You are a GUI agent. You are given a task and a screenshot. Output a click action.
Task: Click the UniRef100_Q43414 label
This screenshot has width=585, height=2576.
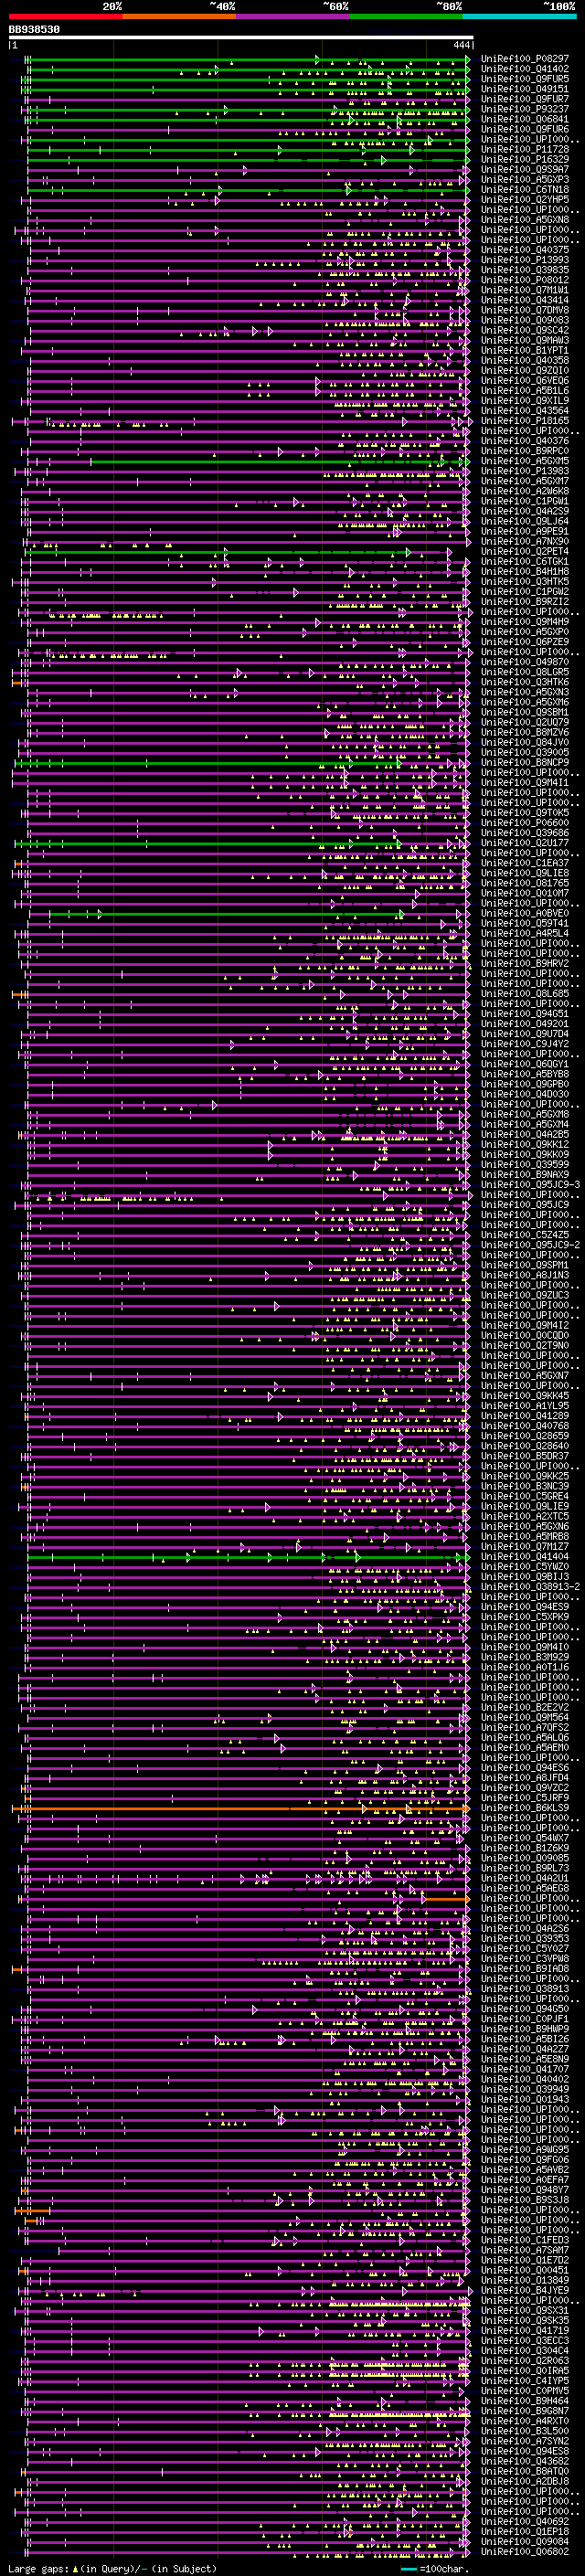524,300
